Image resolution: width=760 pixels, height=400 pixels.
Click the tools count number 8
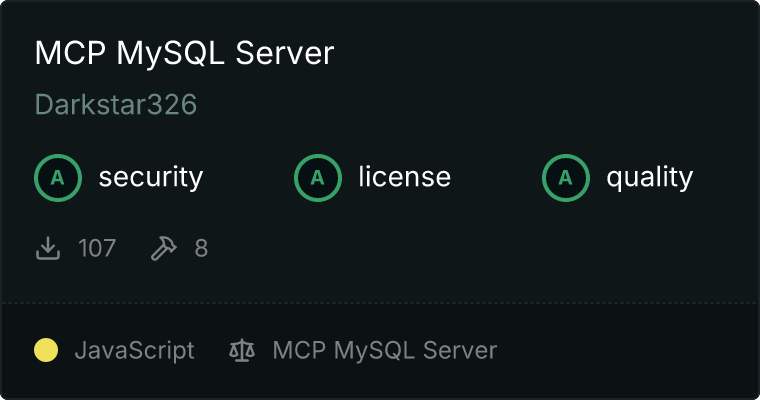click(201, 248)
